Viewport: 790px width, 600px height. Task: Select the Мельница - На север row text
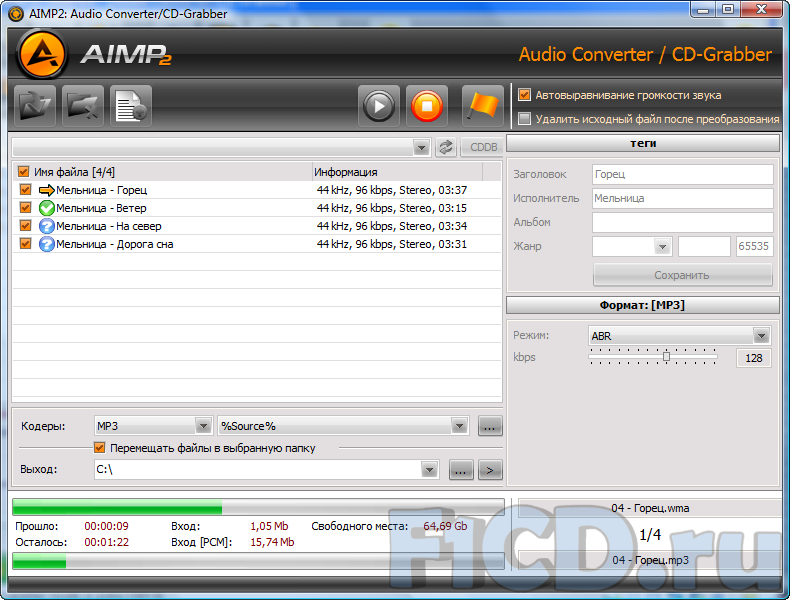coord(109,226)
